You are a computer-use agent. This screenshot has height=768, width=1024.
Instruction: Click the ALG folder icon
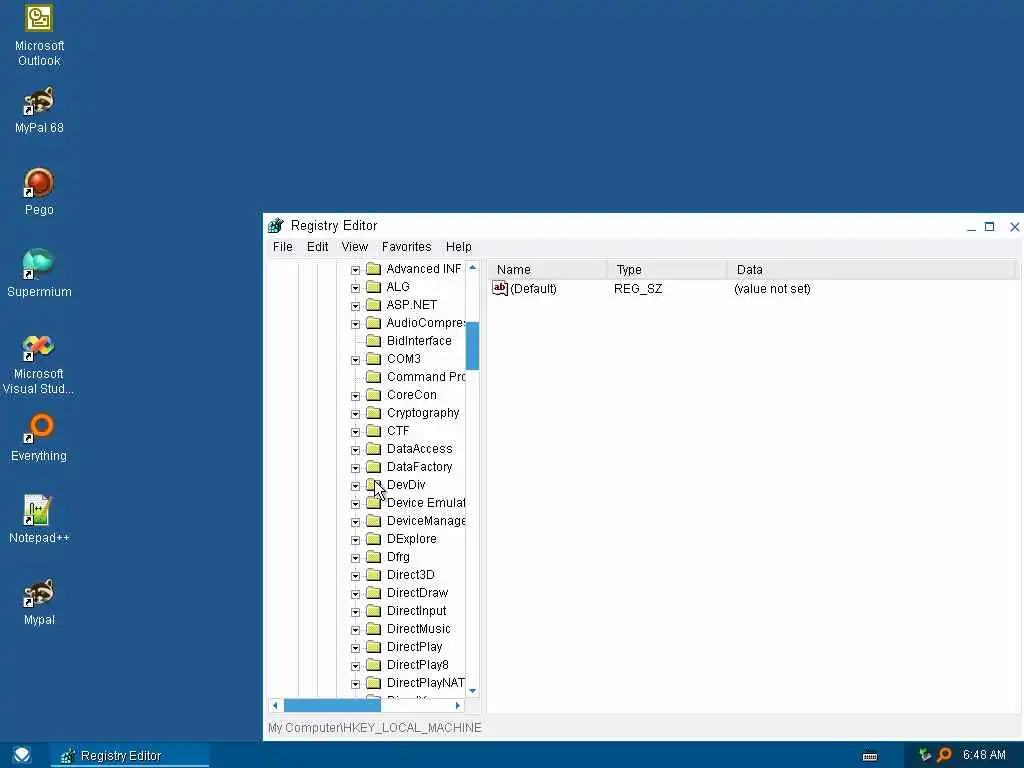(x=374, y=287)
